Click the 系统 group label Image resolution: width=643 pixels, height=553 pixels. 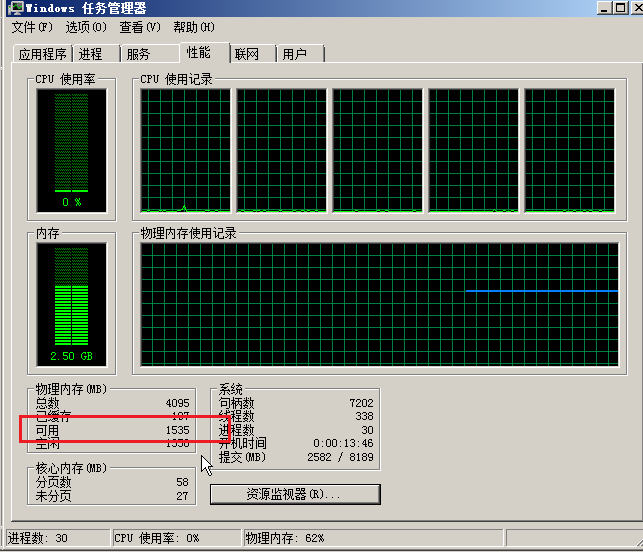(x=230, y=389)
